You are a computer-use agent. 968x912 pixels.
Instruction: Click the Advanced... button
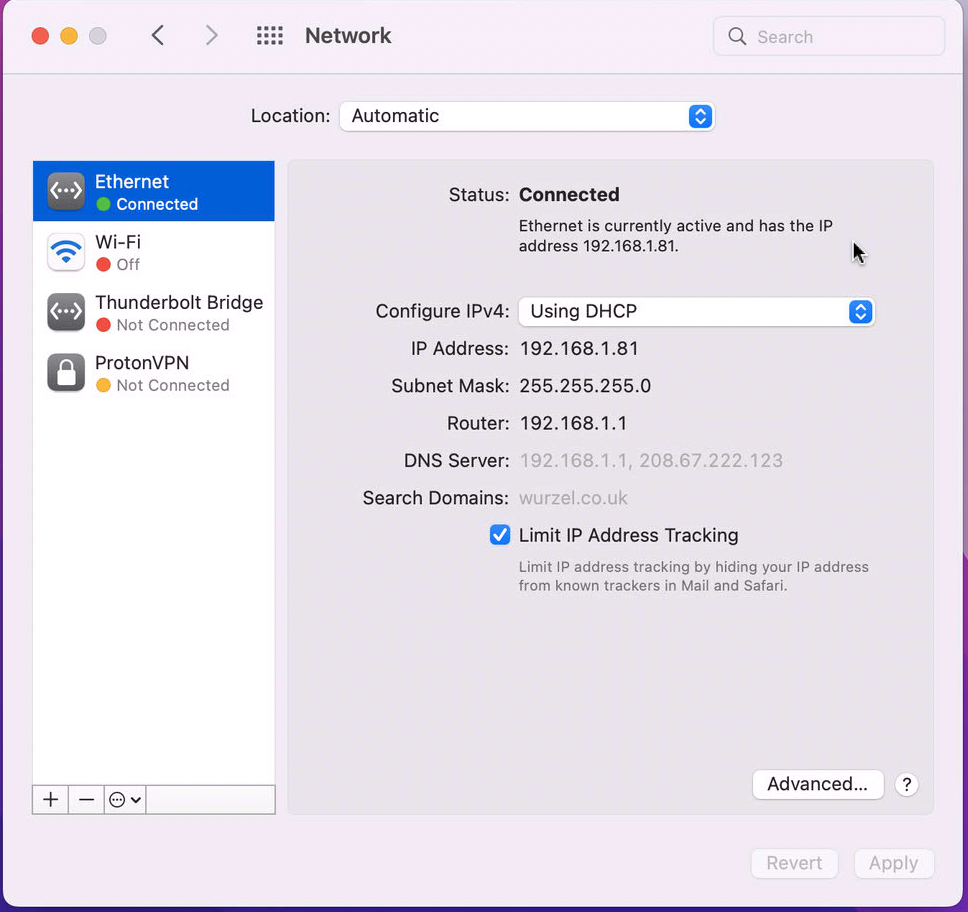point(817,785)
